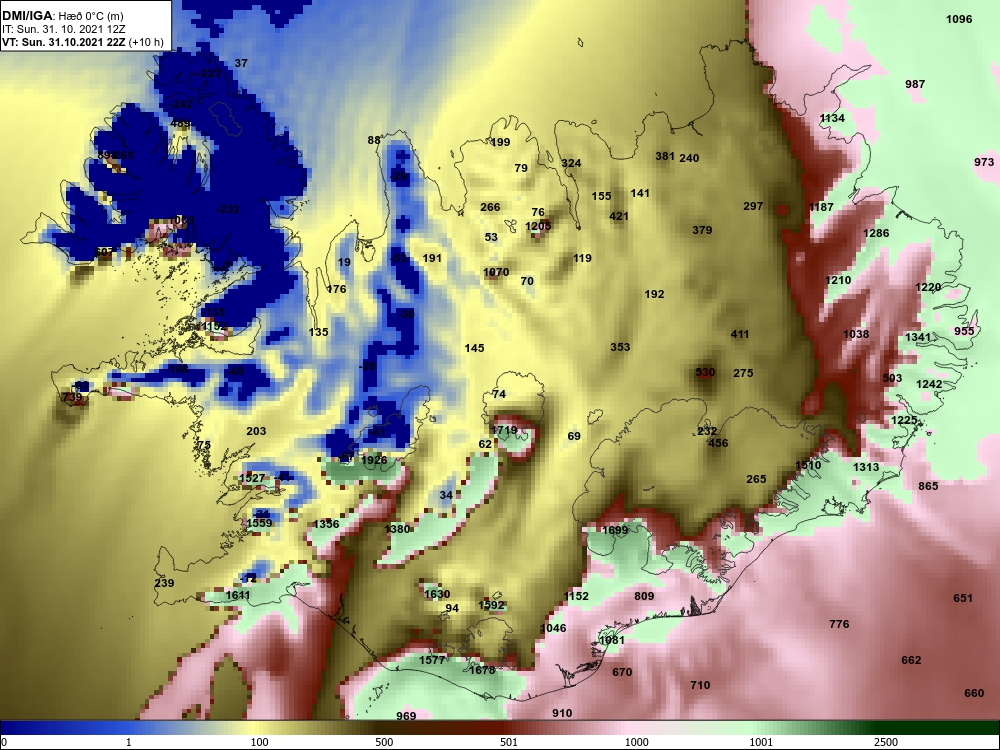The width and height of the screenshot is (1000, 750).
Task: Click the '2500' label on the color scale
Action: point(886,742)
